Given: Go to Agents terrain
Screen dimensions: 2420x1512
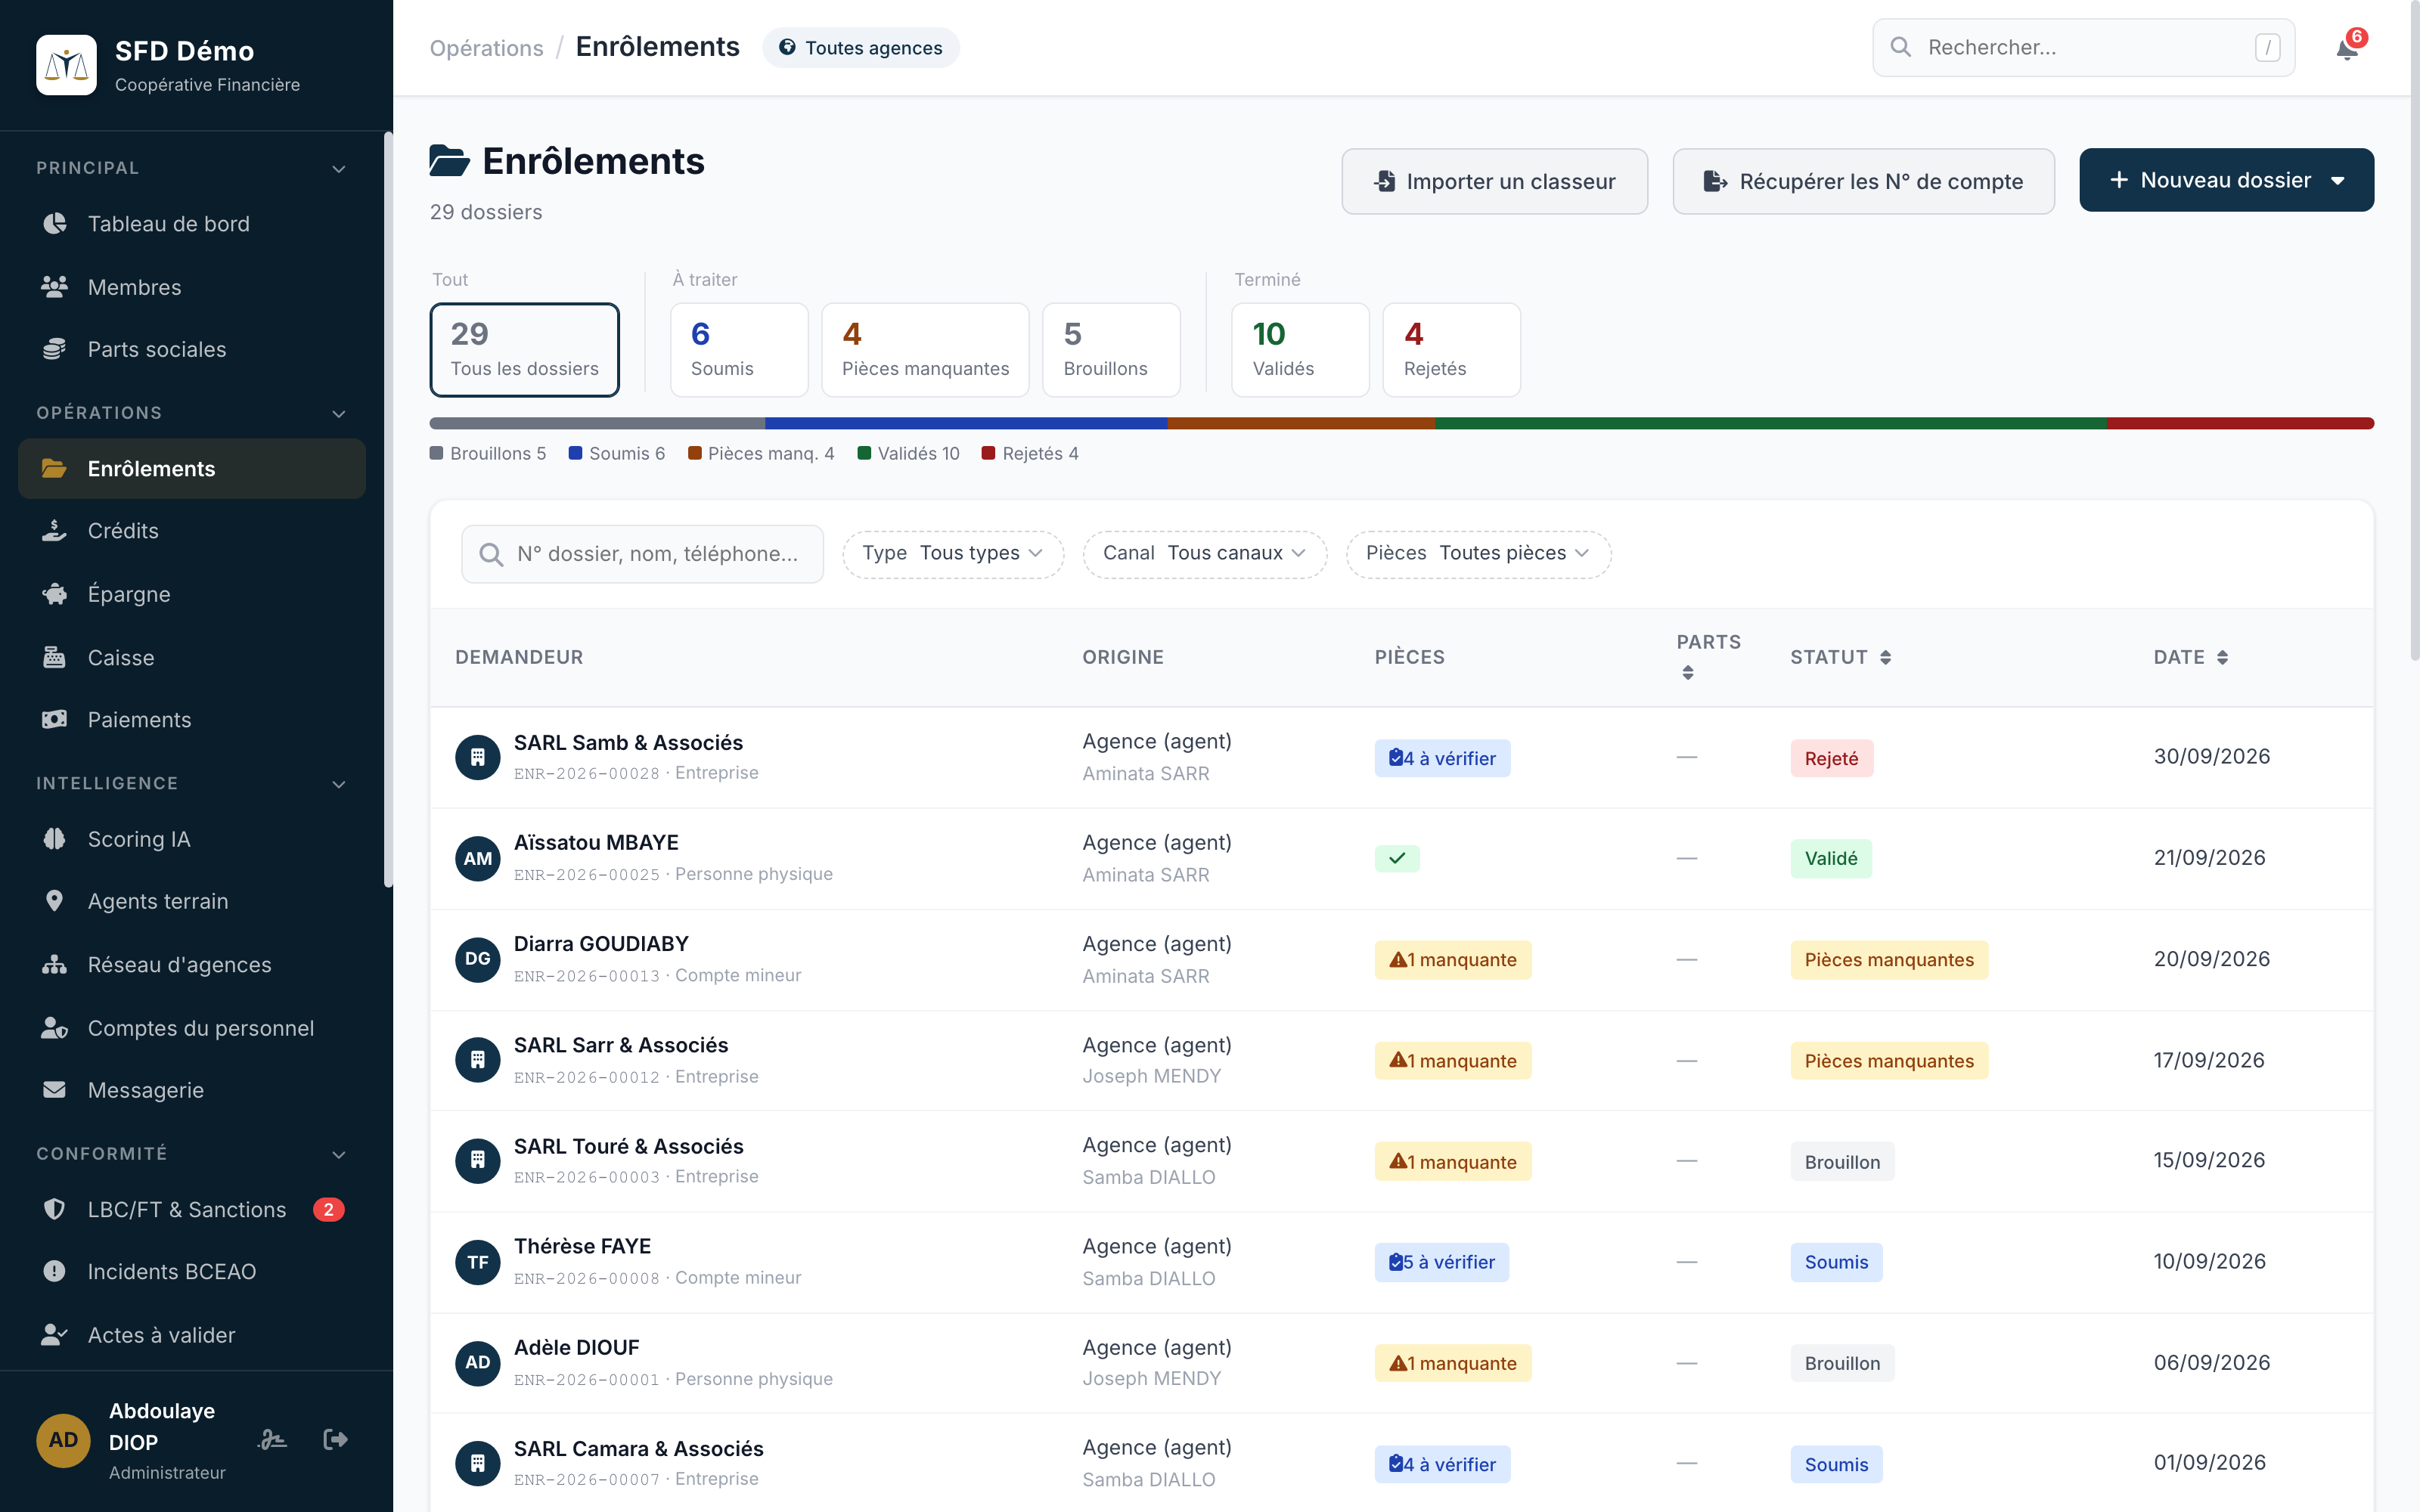Looking at the screenshot, I should point(192,901).
